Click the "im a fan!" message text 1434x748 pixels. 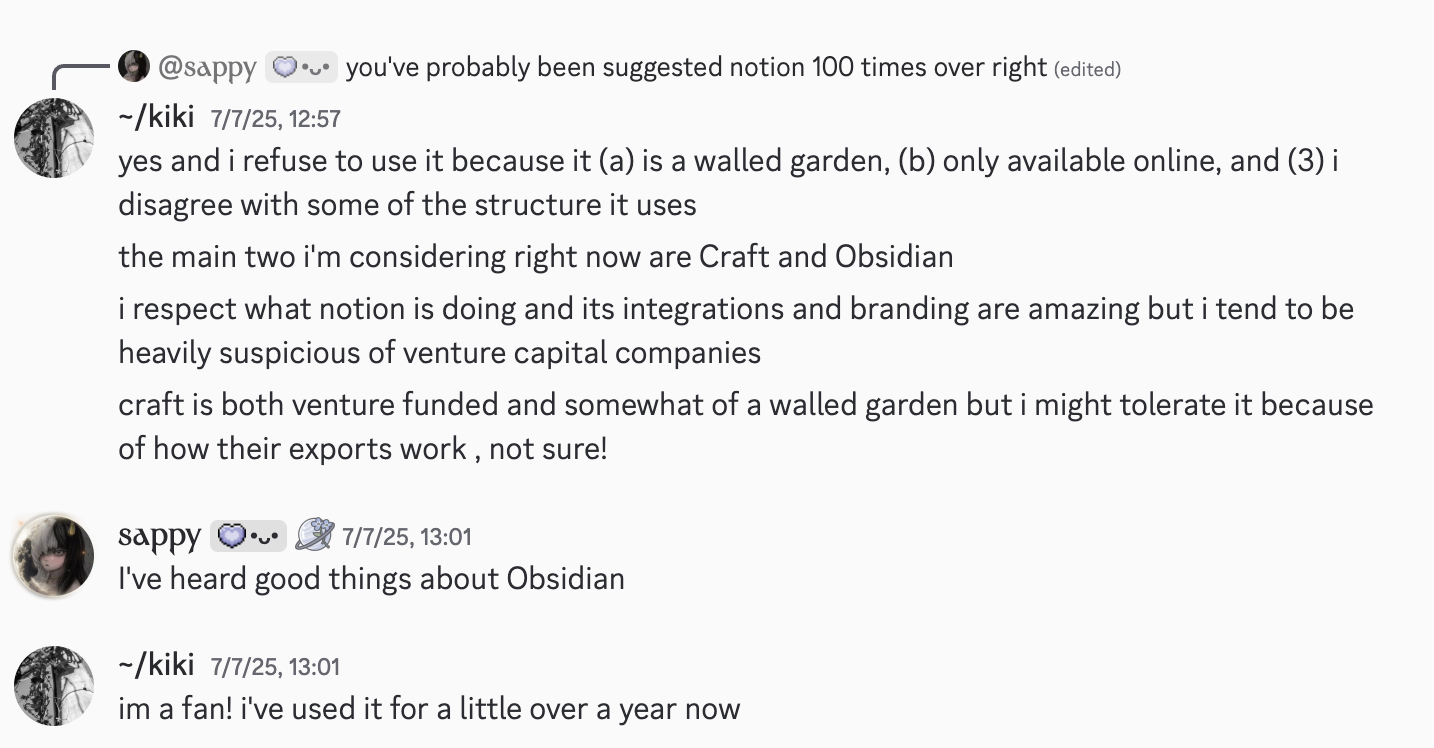click(x=429, y=709)
